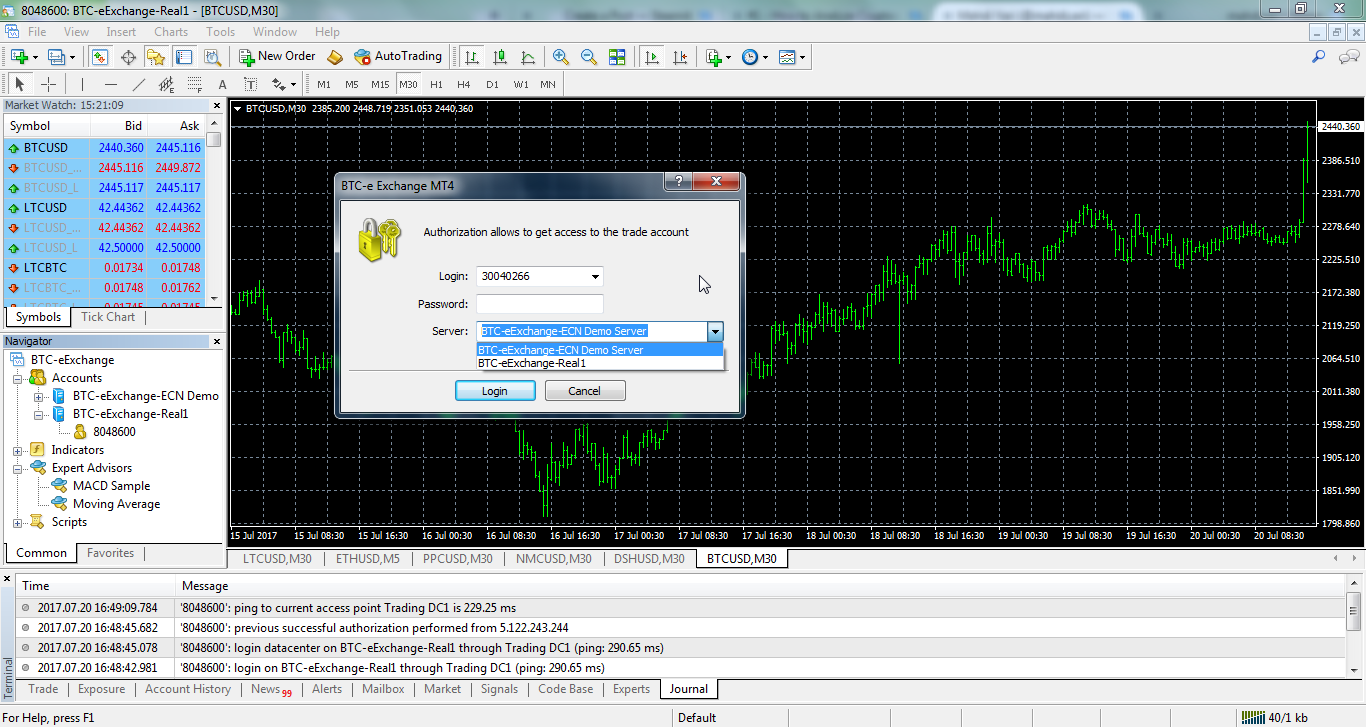1366x727 pixels.
Task: Pick the horizontal line drawing tool
Action: [x=111, y=84]
